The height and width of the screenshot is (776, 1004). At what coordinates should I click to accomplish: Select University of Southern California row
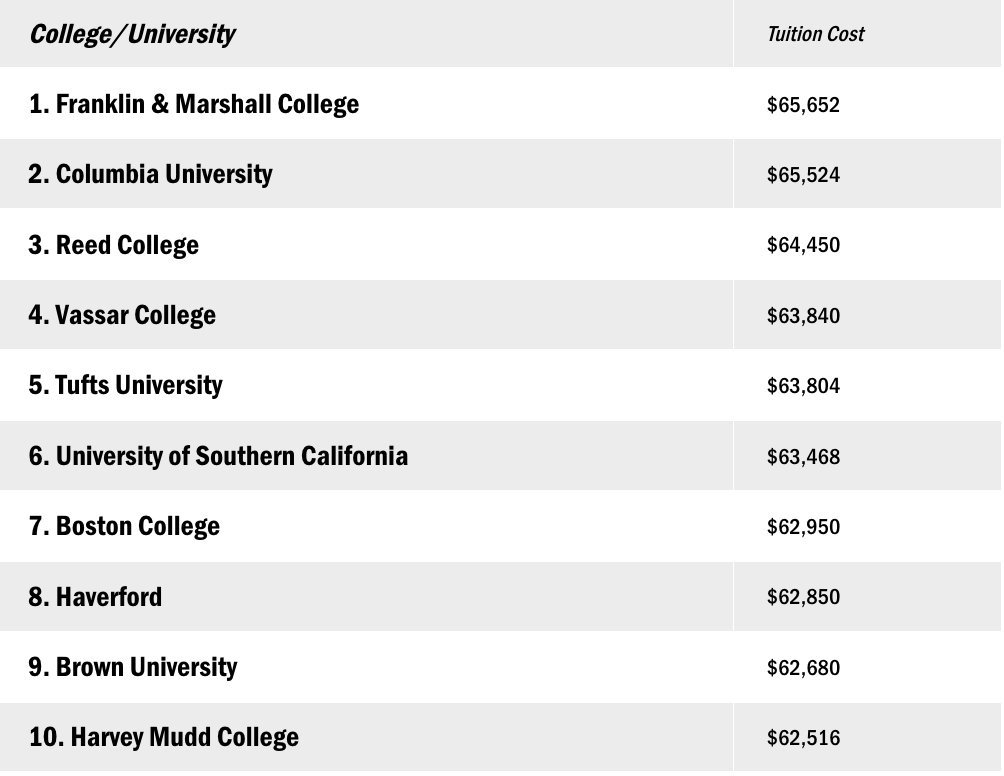coord(218,456)
